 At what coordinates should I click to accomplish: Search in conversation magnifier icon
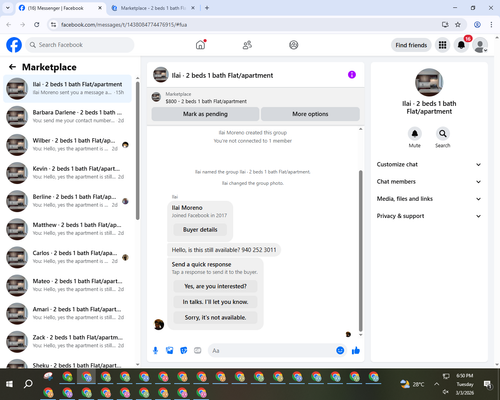pyautogui.click(x=443, y=134)
